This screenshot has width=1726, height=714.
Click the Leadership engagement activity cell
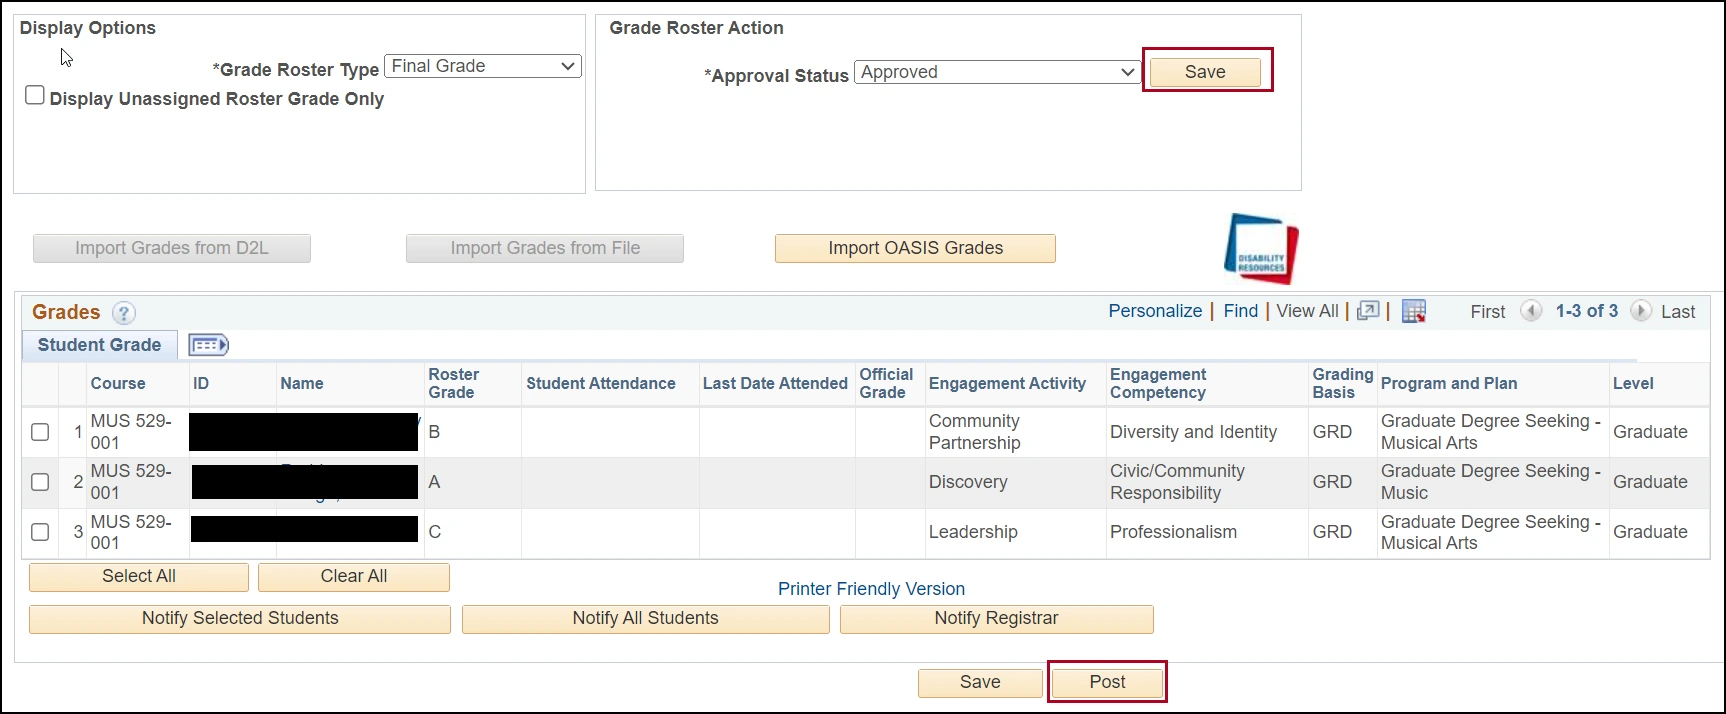[x=973, y=532]
